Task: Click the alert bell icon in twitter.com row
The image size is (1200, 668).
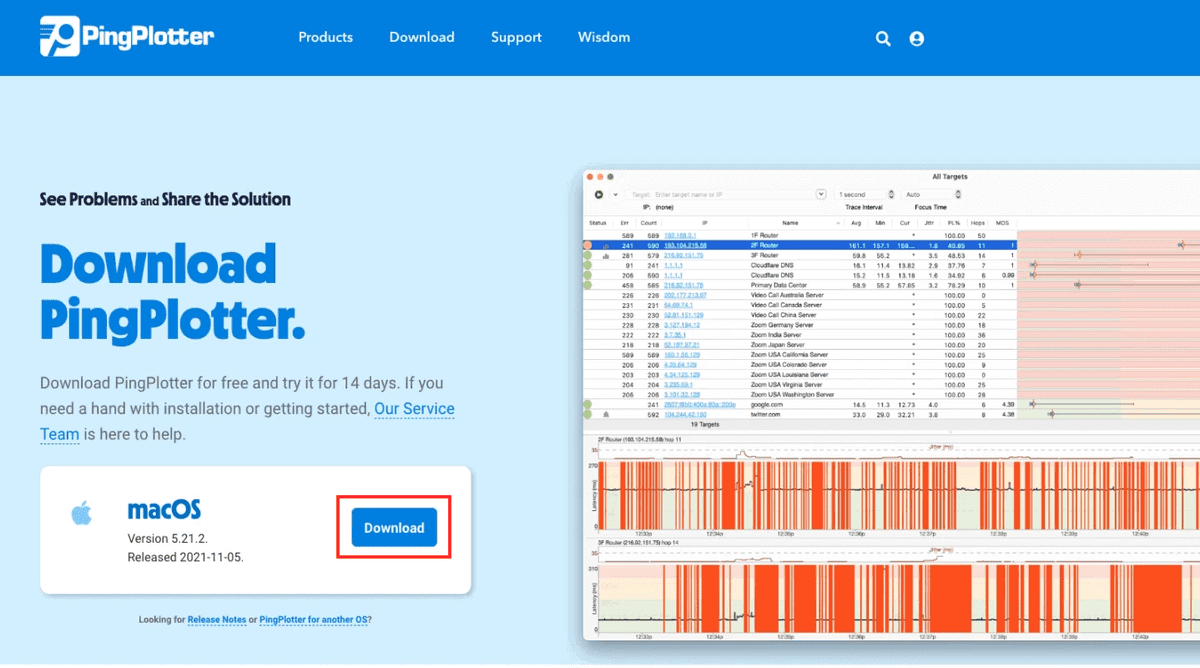Action: click(605, 414)
